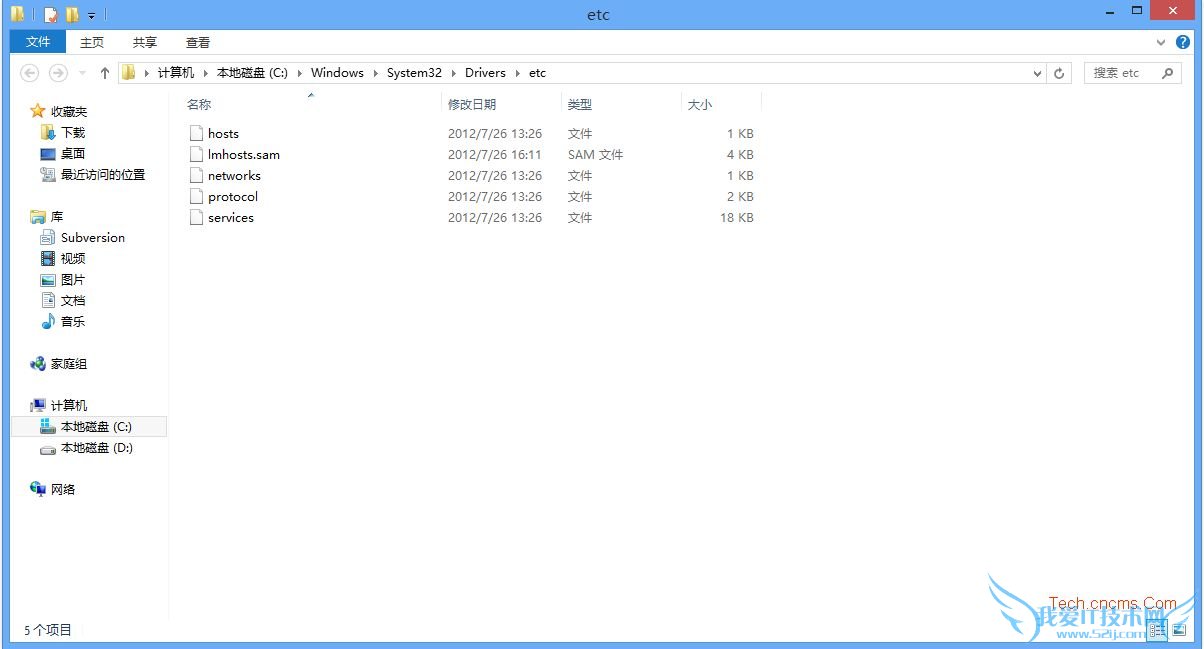
Task: Open the 文件 menu
Action: 38,42
